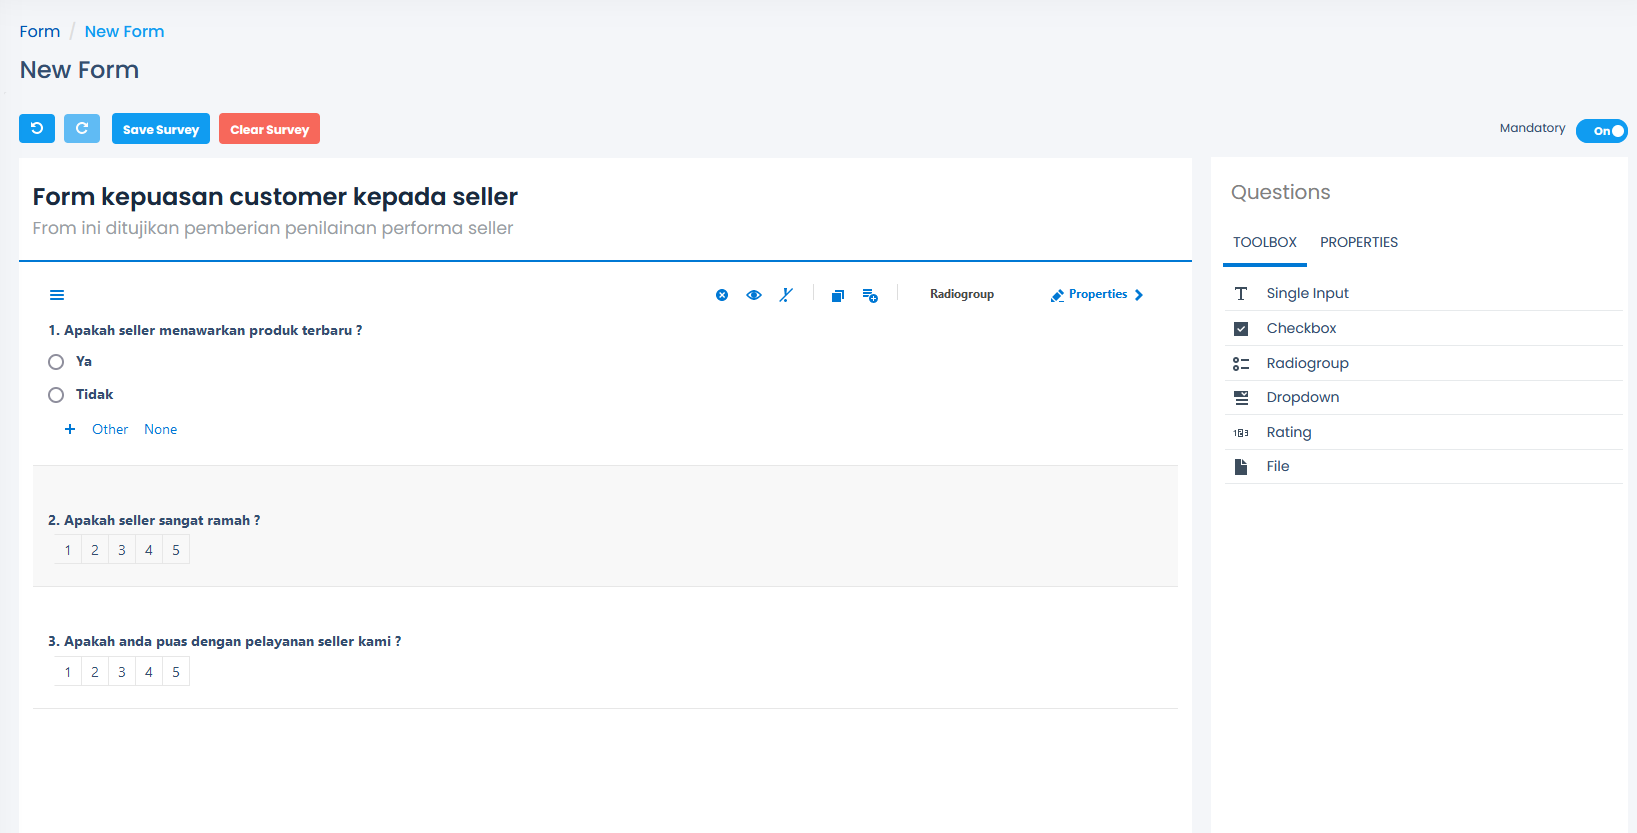Add the None choice option
The image size is (1637, 833).
(x=160, y=429)
